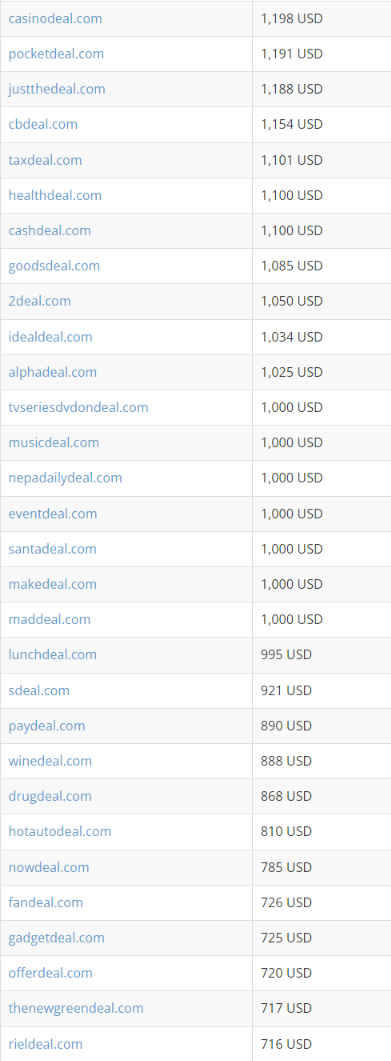This screenshot has height=1061, width=391.
Task: Visit the lunchdeal.com link
Action: 52,654
